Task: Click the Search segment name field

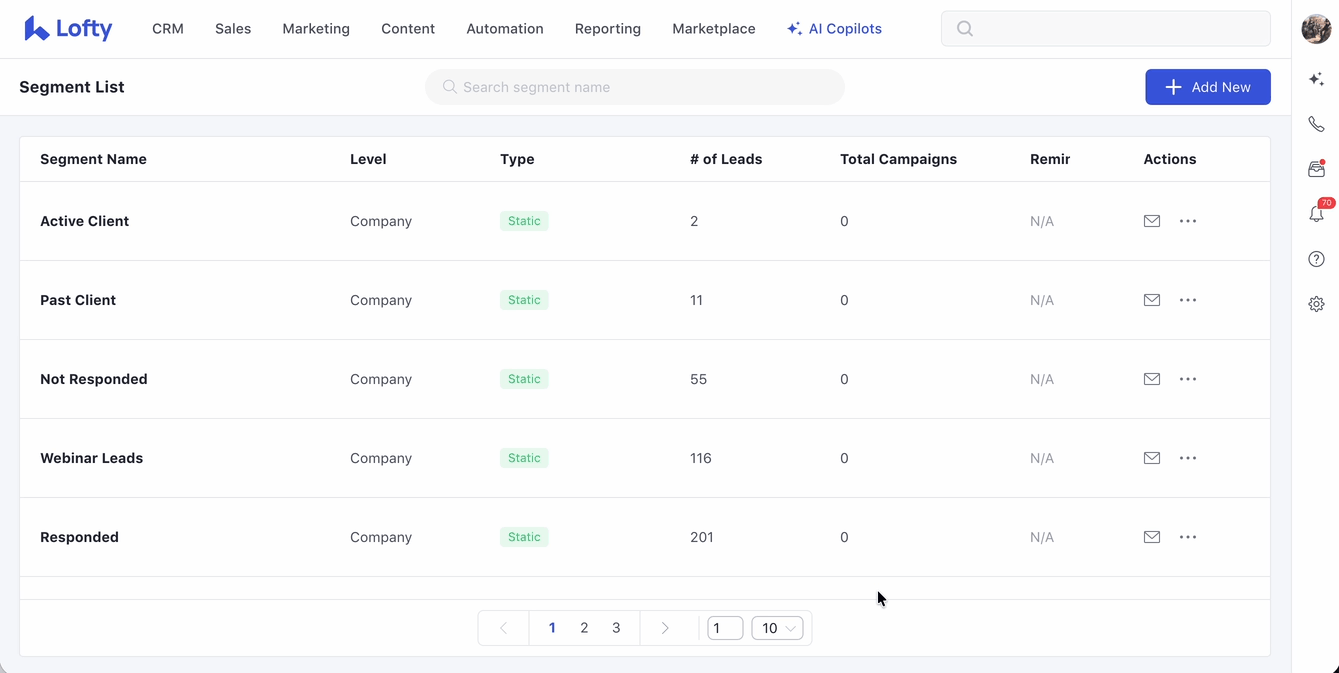Action: [635, 87]
